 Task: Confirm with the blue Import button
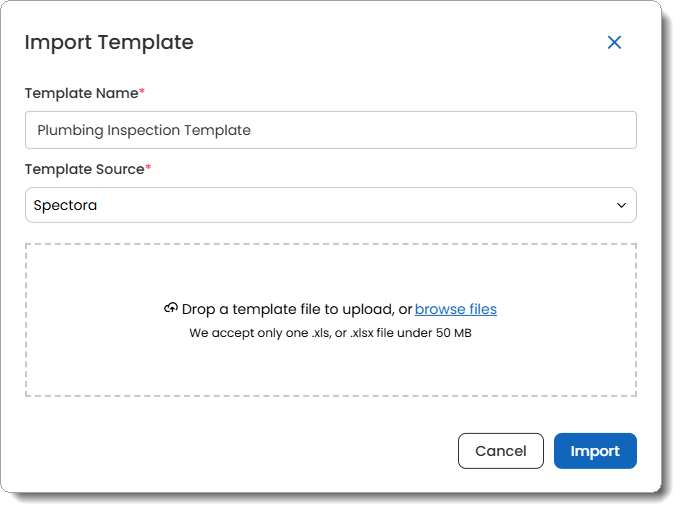[595, 451]
